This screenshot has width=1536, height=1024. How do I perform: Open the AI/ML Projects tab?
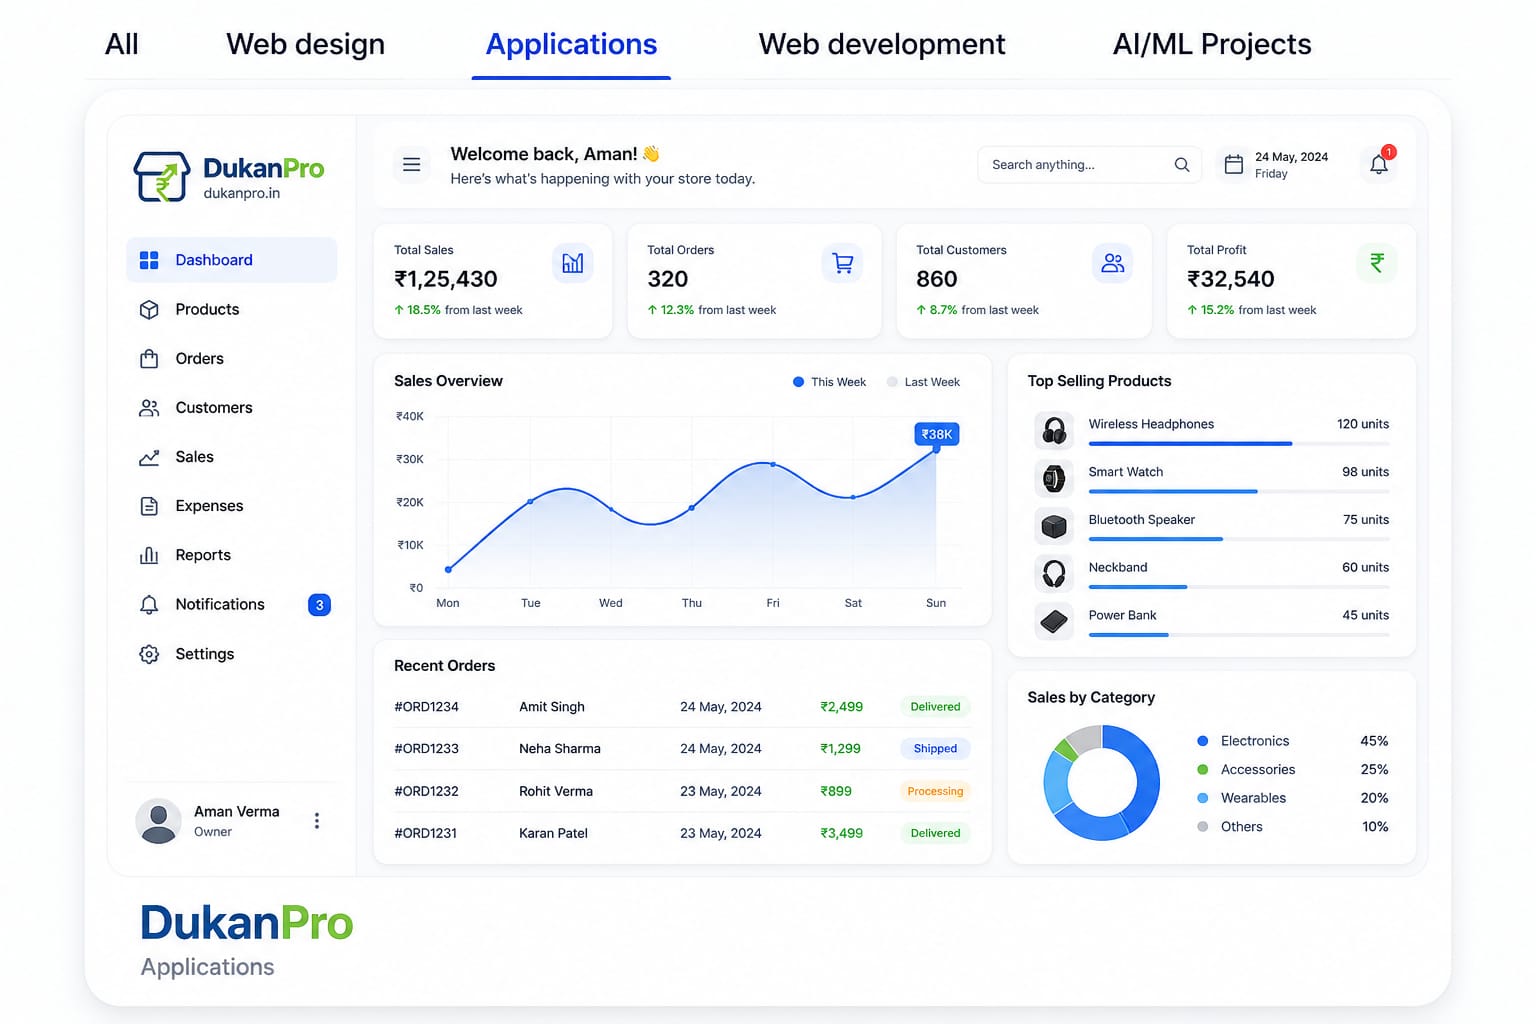click(1211, 44)
